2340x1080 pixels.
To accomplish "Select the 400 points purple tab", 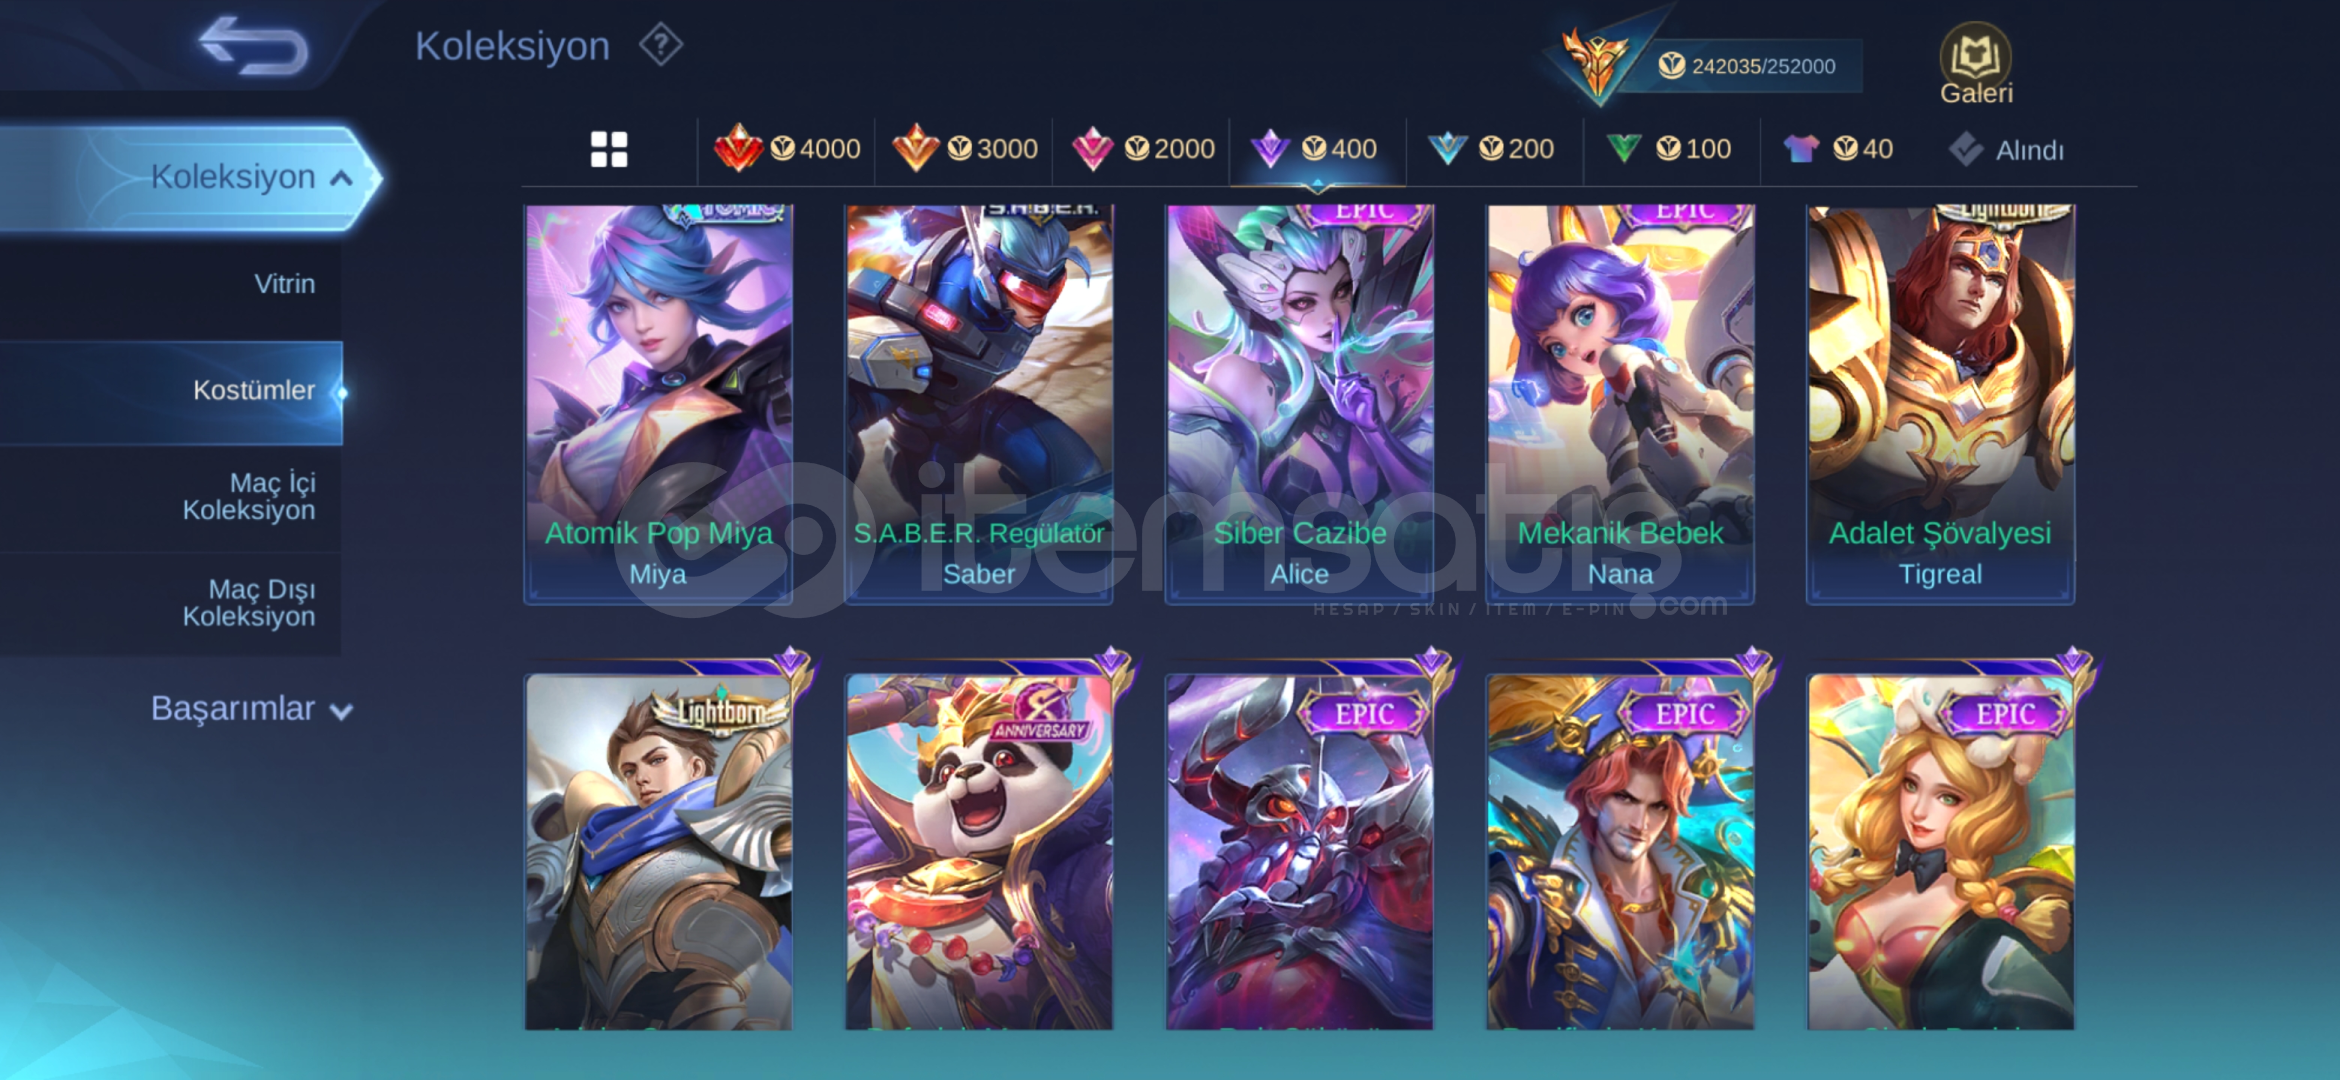I will tap(1316, 149).
